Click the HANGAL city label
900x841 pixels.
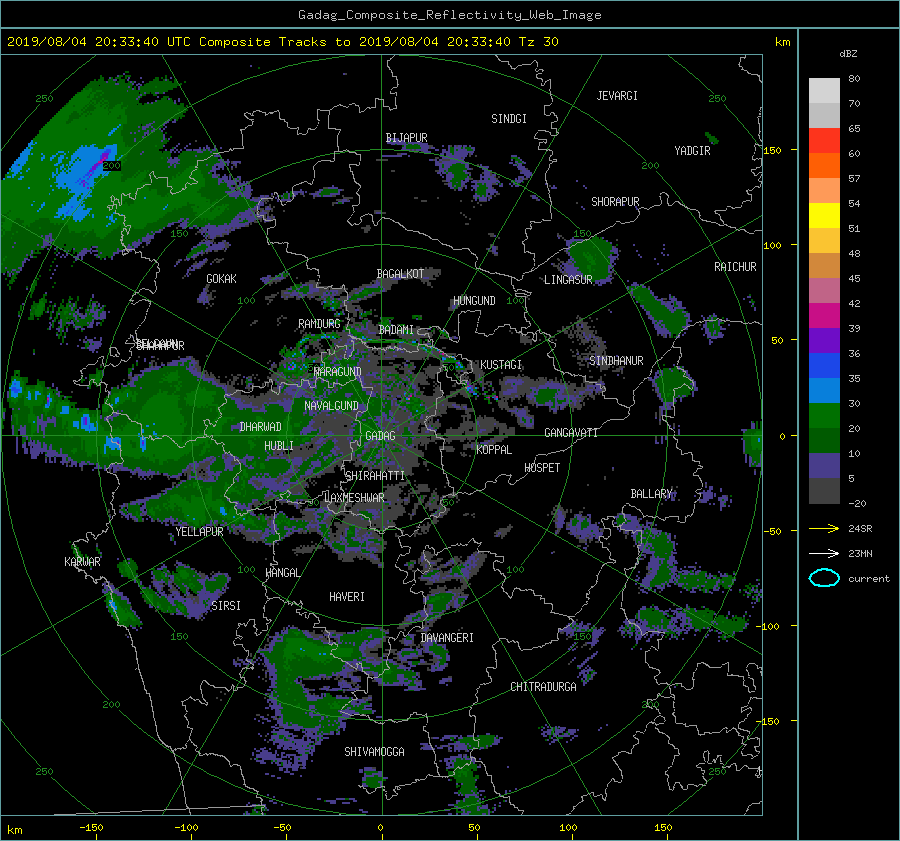click(282, 573)
